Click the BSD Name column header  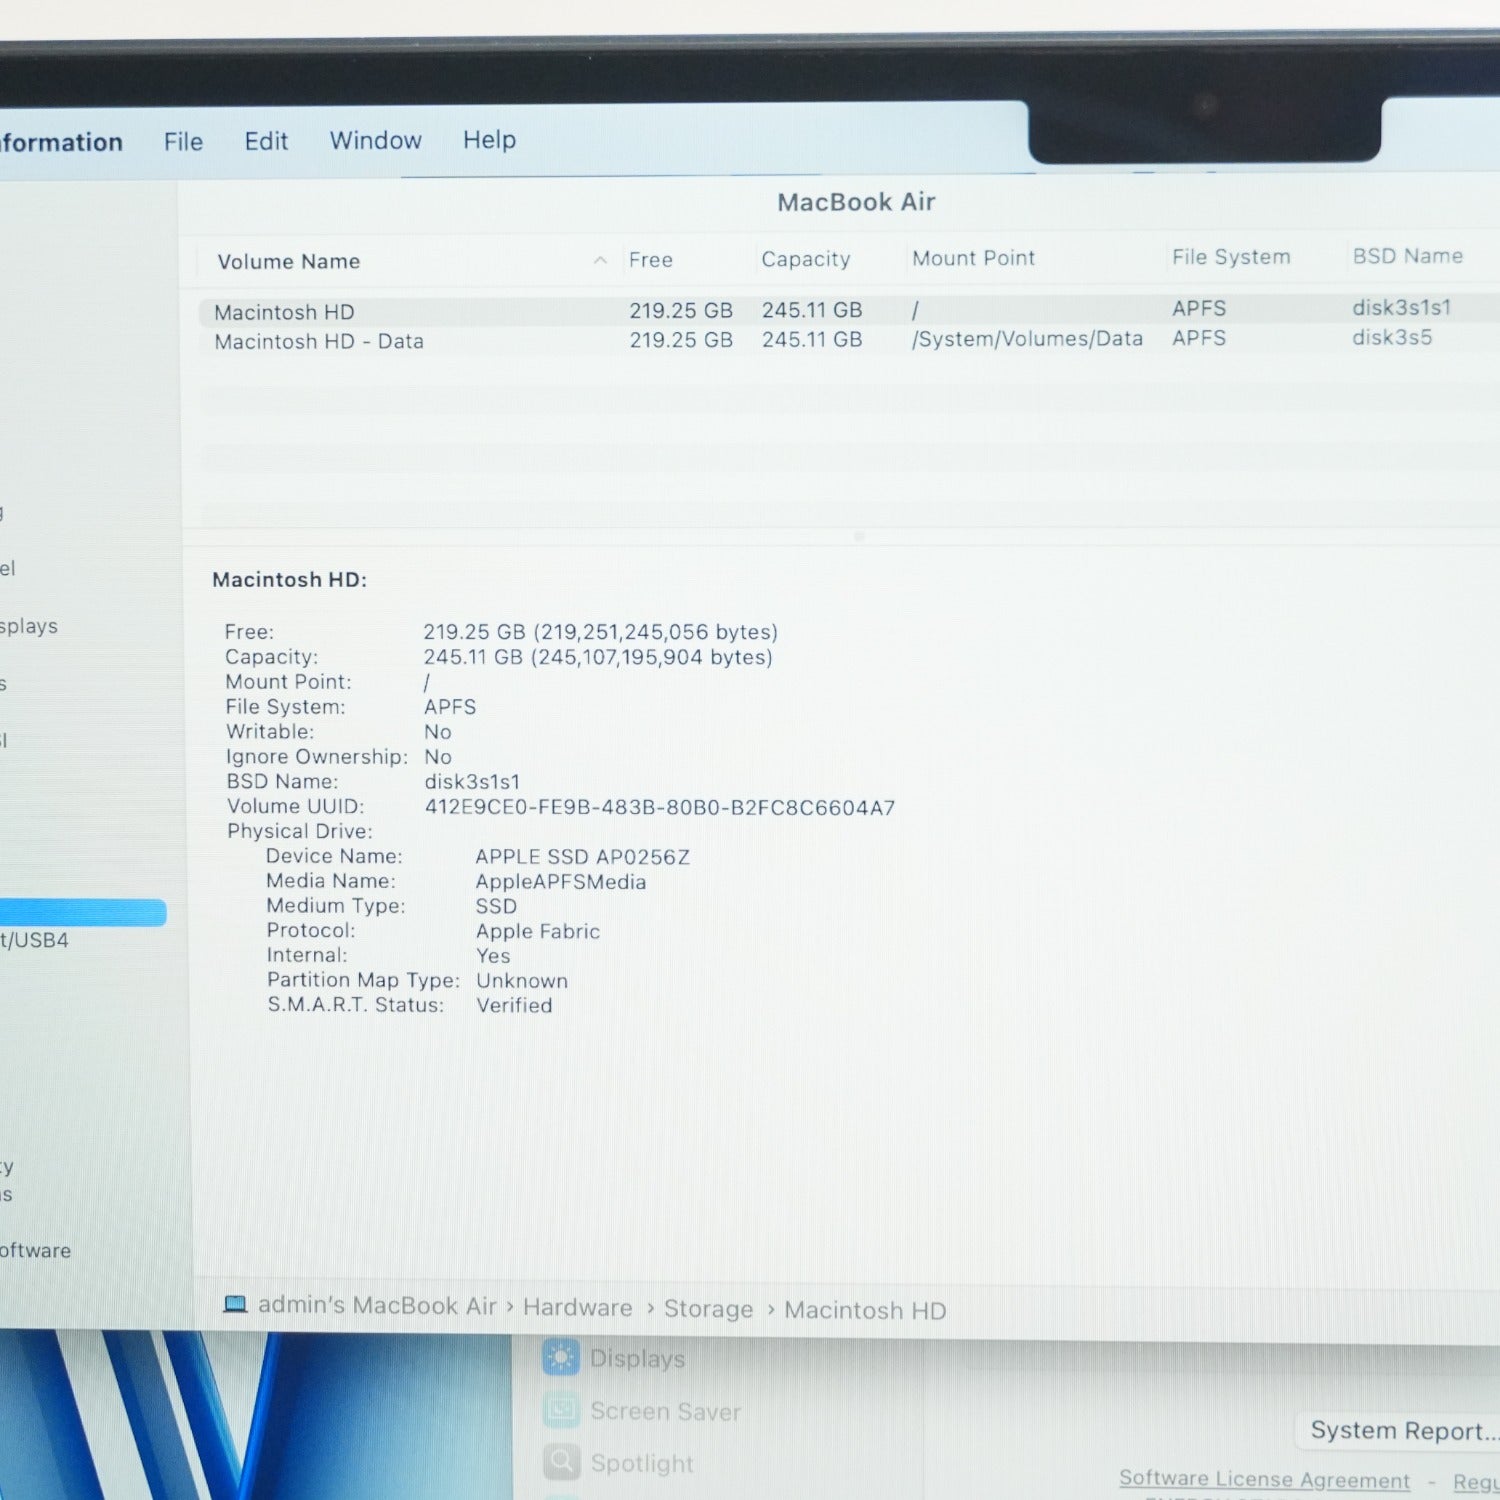pyautogui.click(x=1408, y=256)
